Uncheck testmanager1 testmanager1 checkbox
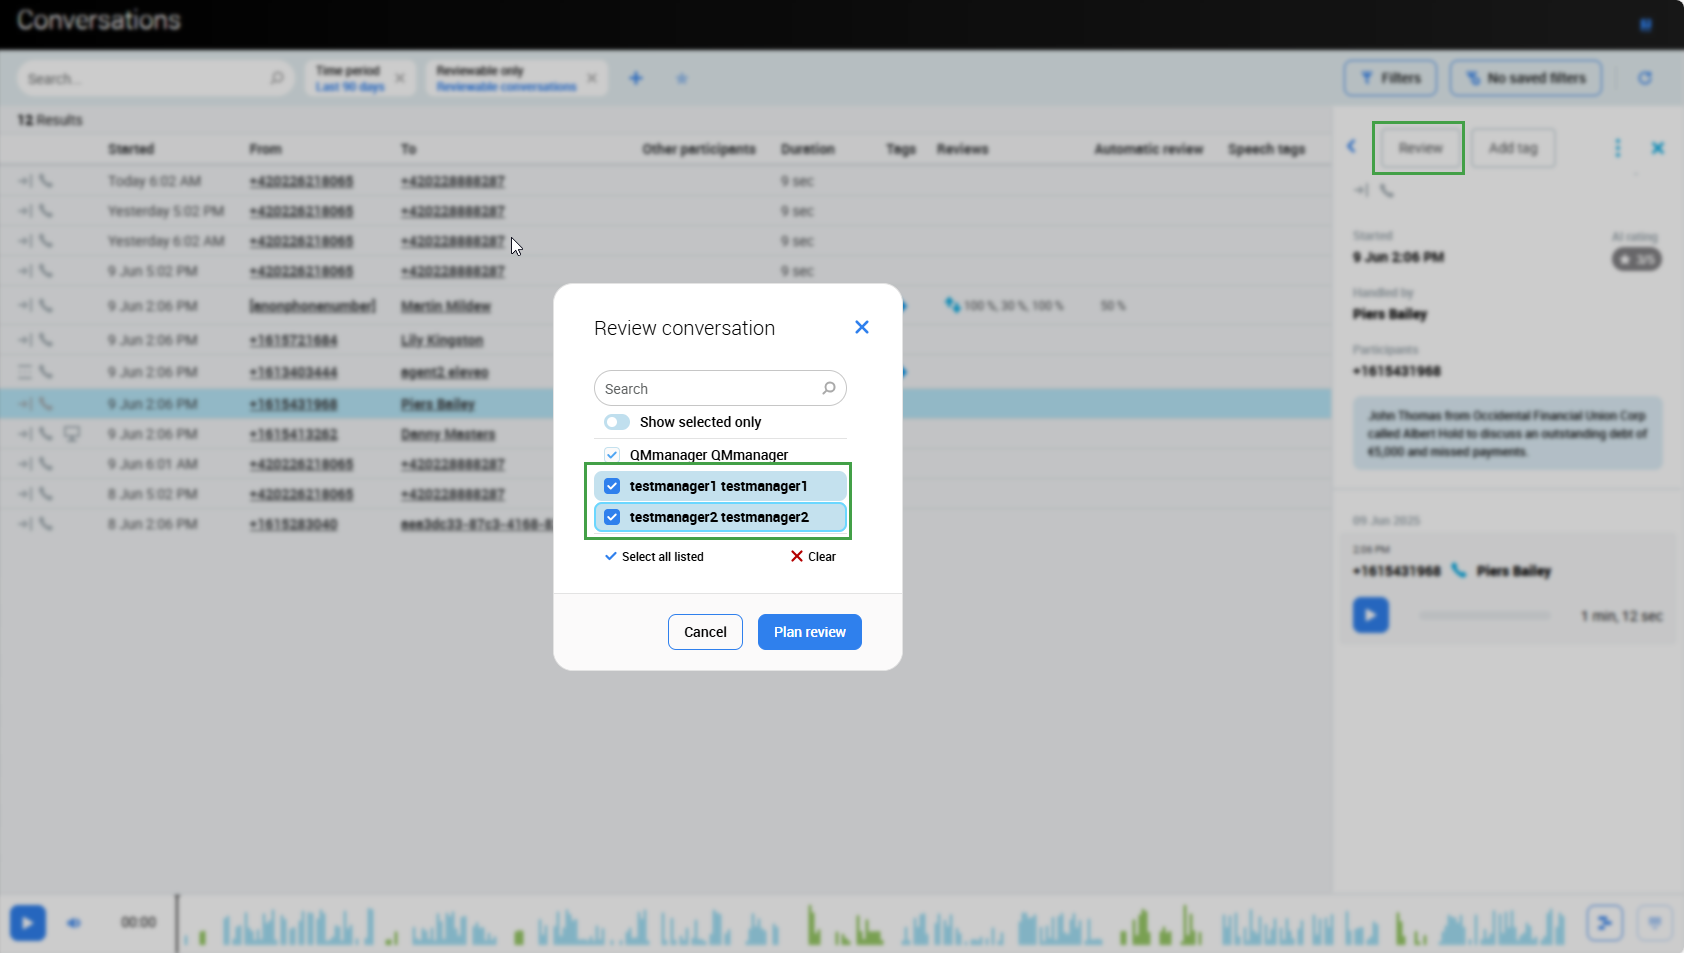Viewport: 1684px width, 953px height. [612, 486]
